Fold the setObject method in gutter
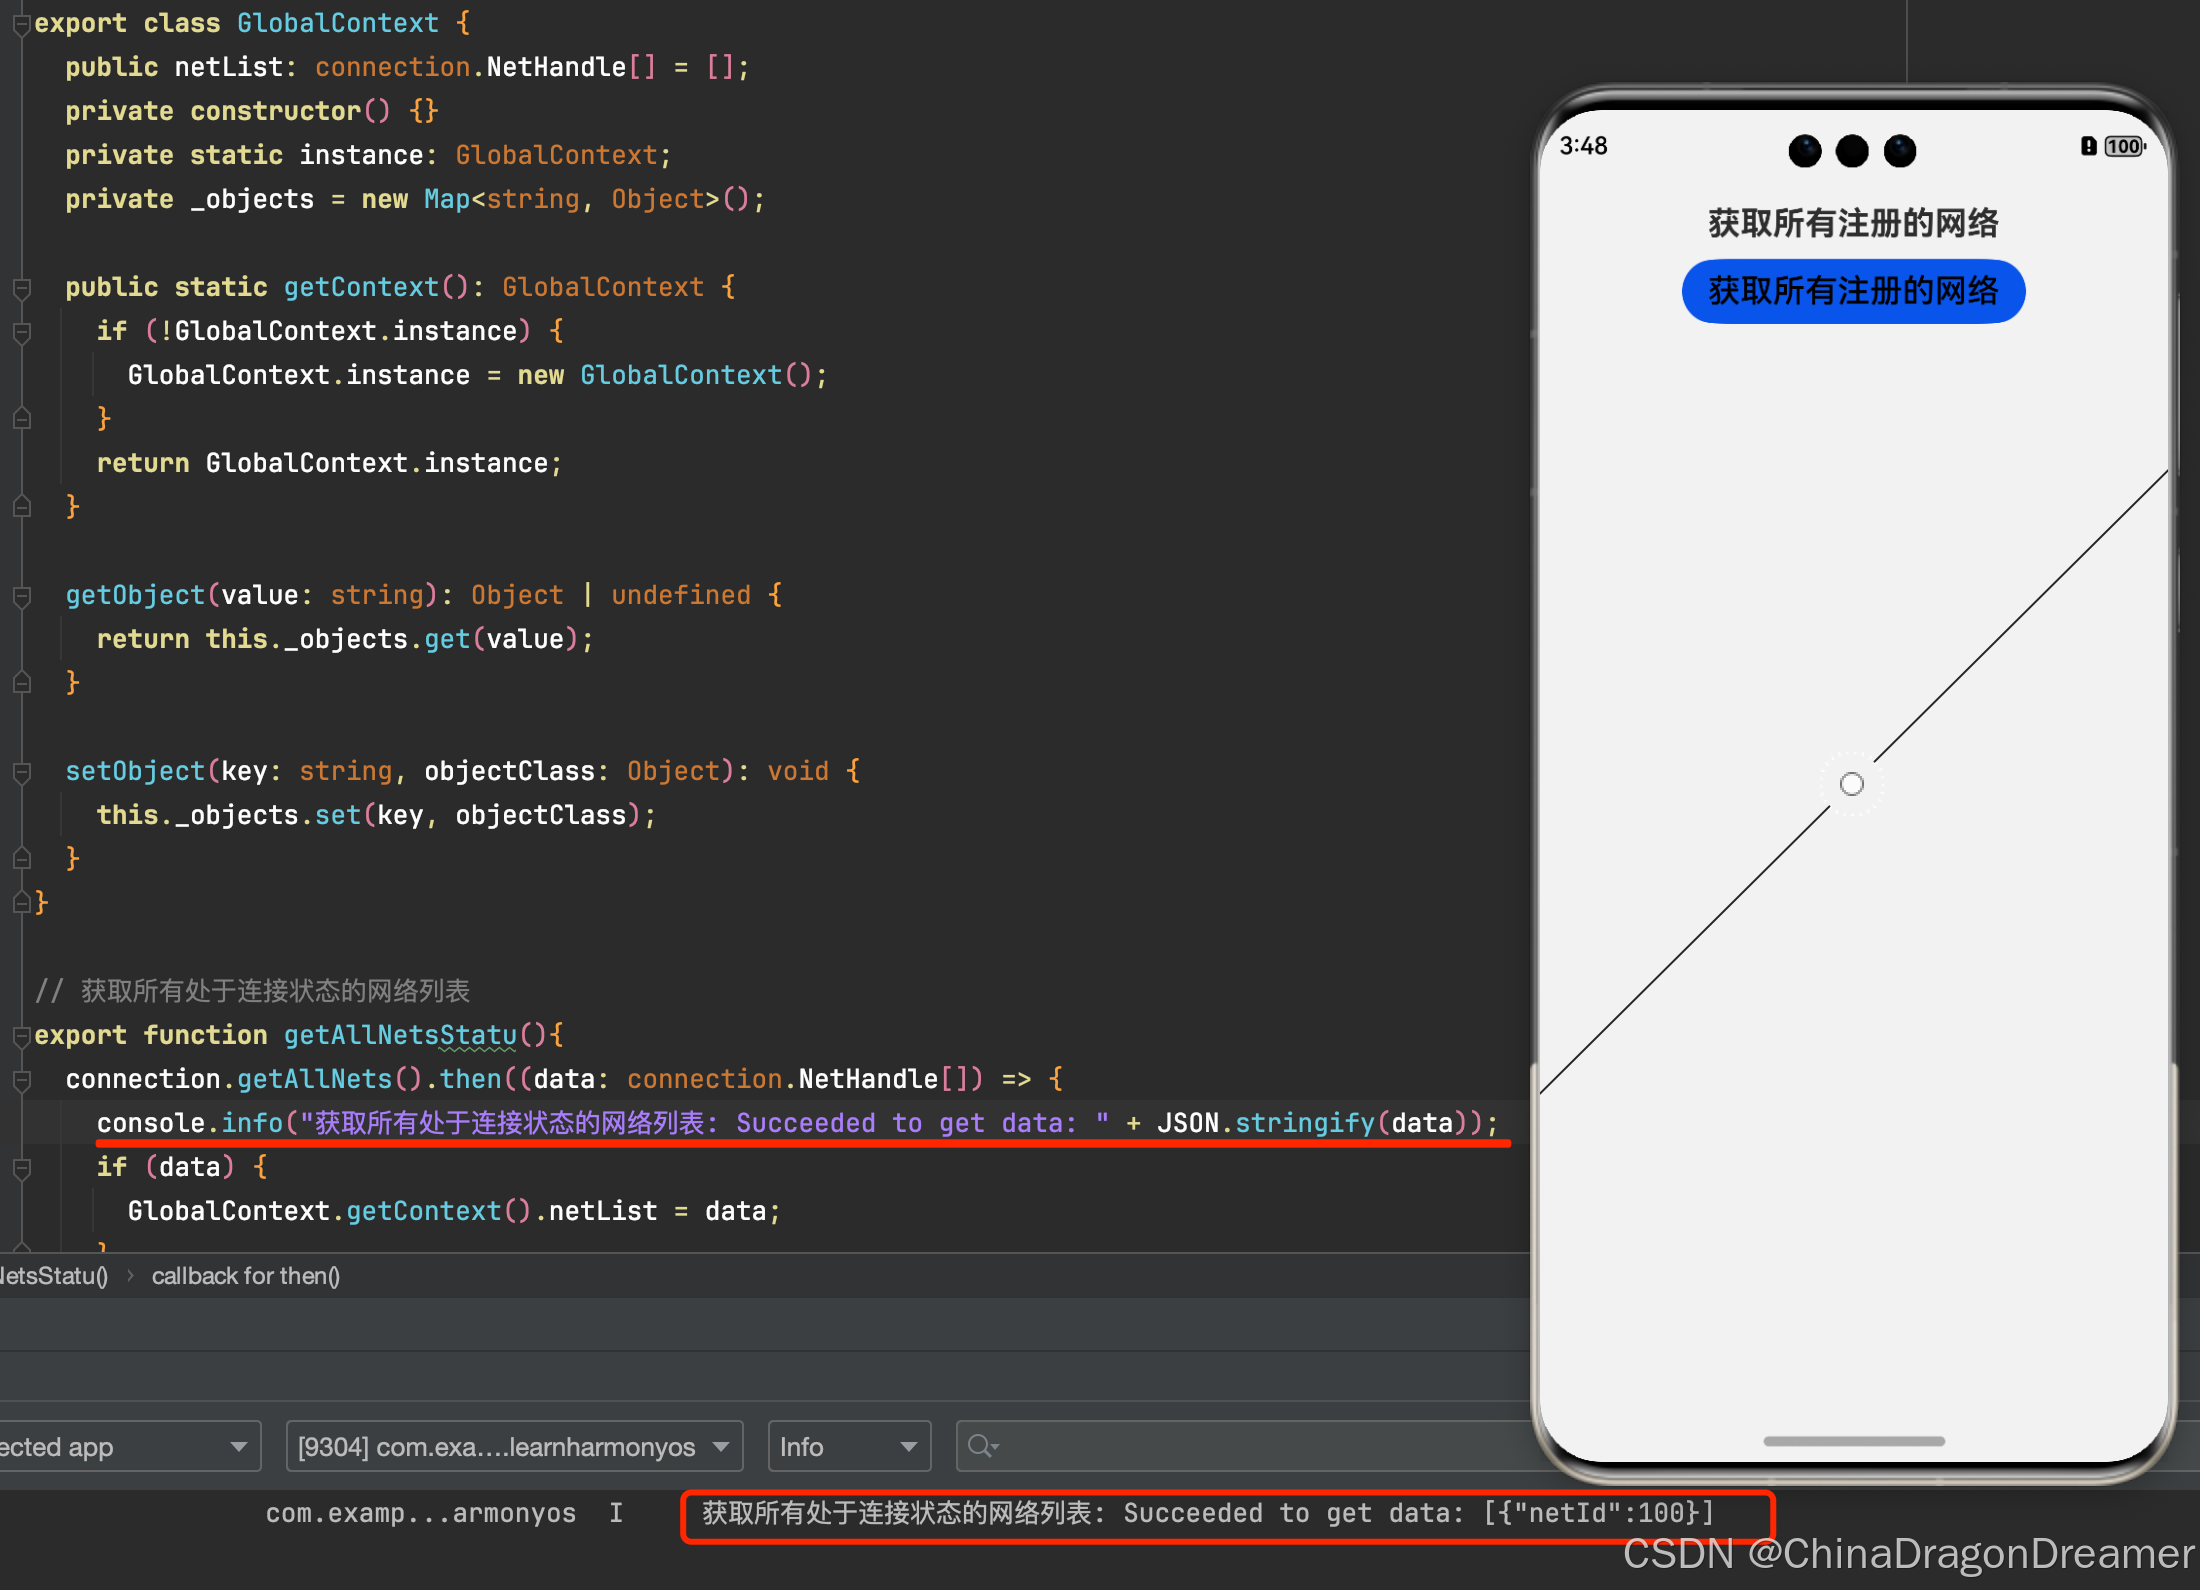This screenshot has width=2200, height=1590. tap(21, 772)
